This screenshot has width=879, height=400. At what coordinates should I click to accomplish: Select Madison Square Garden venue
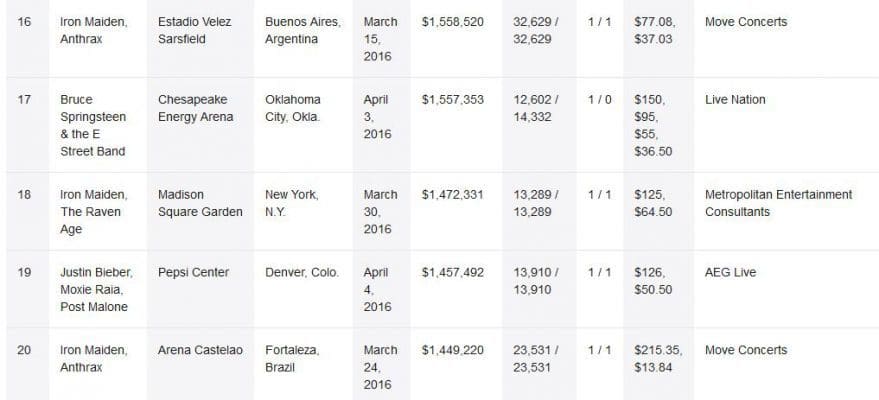coord(200,203)
